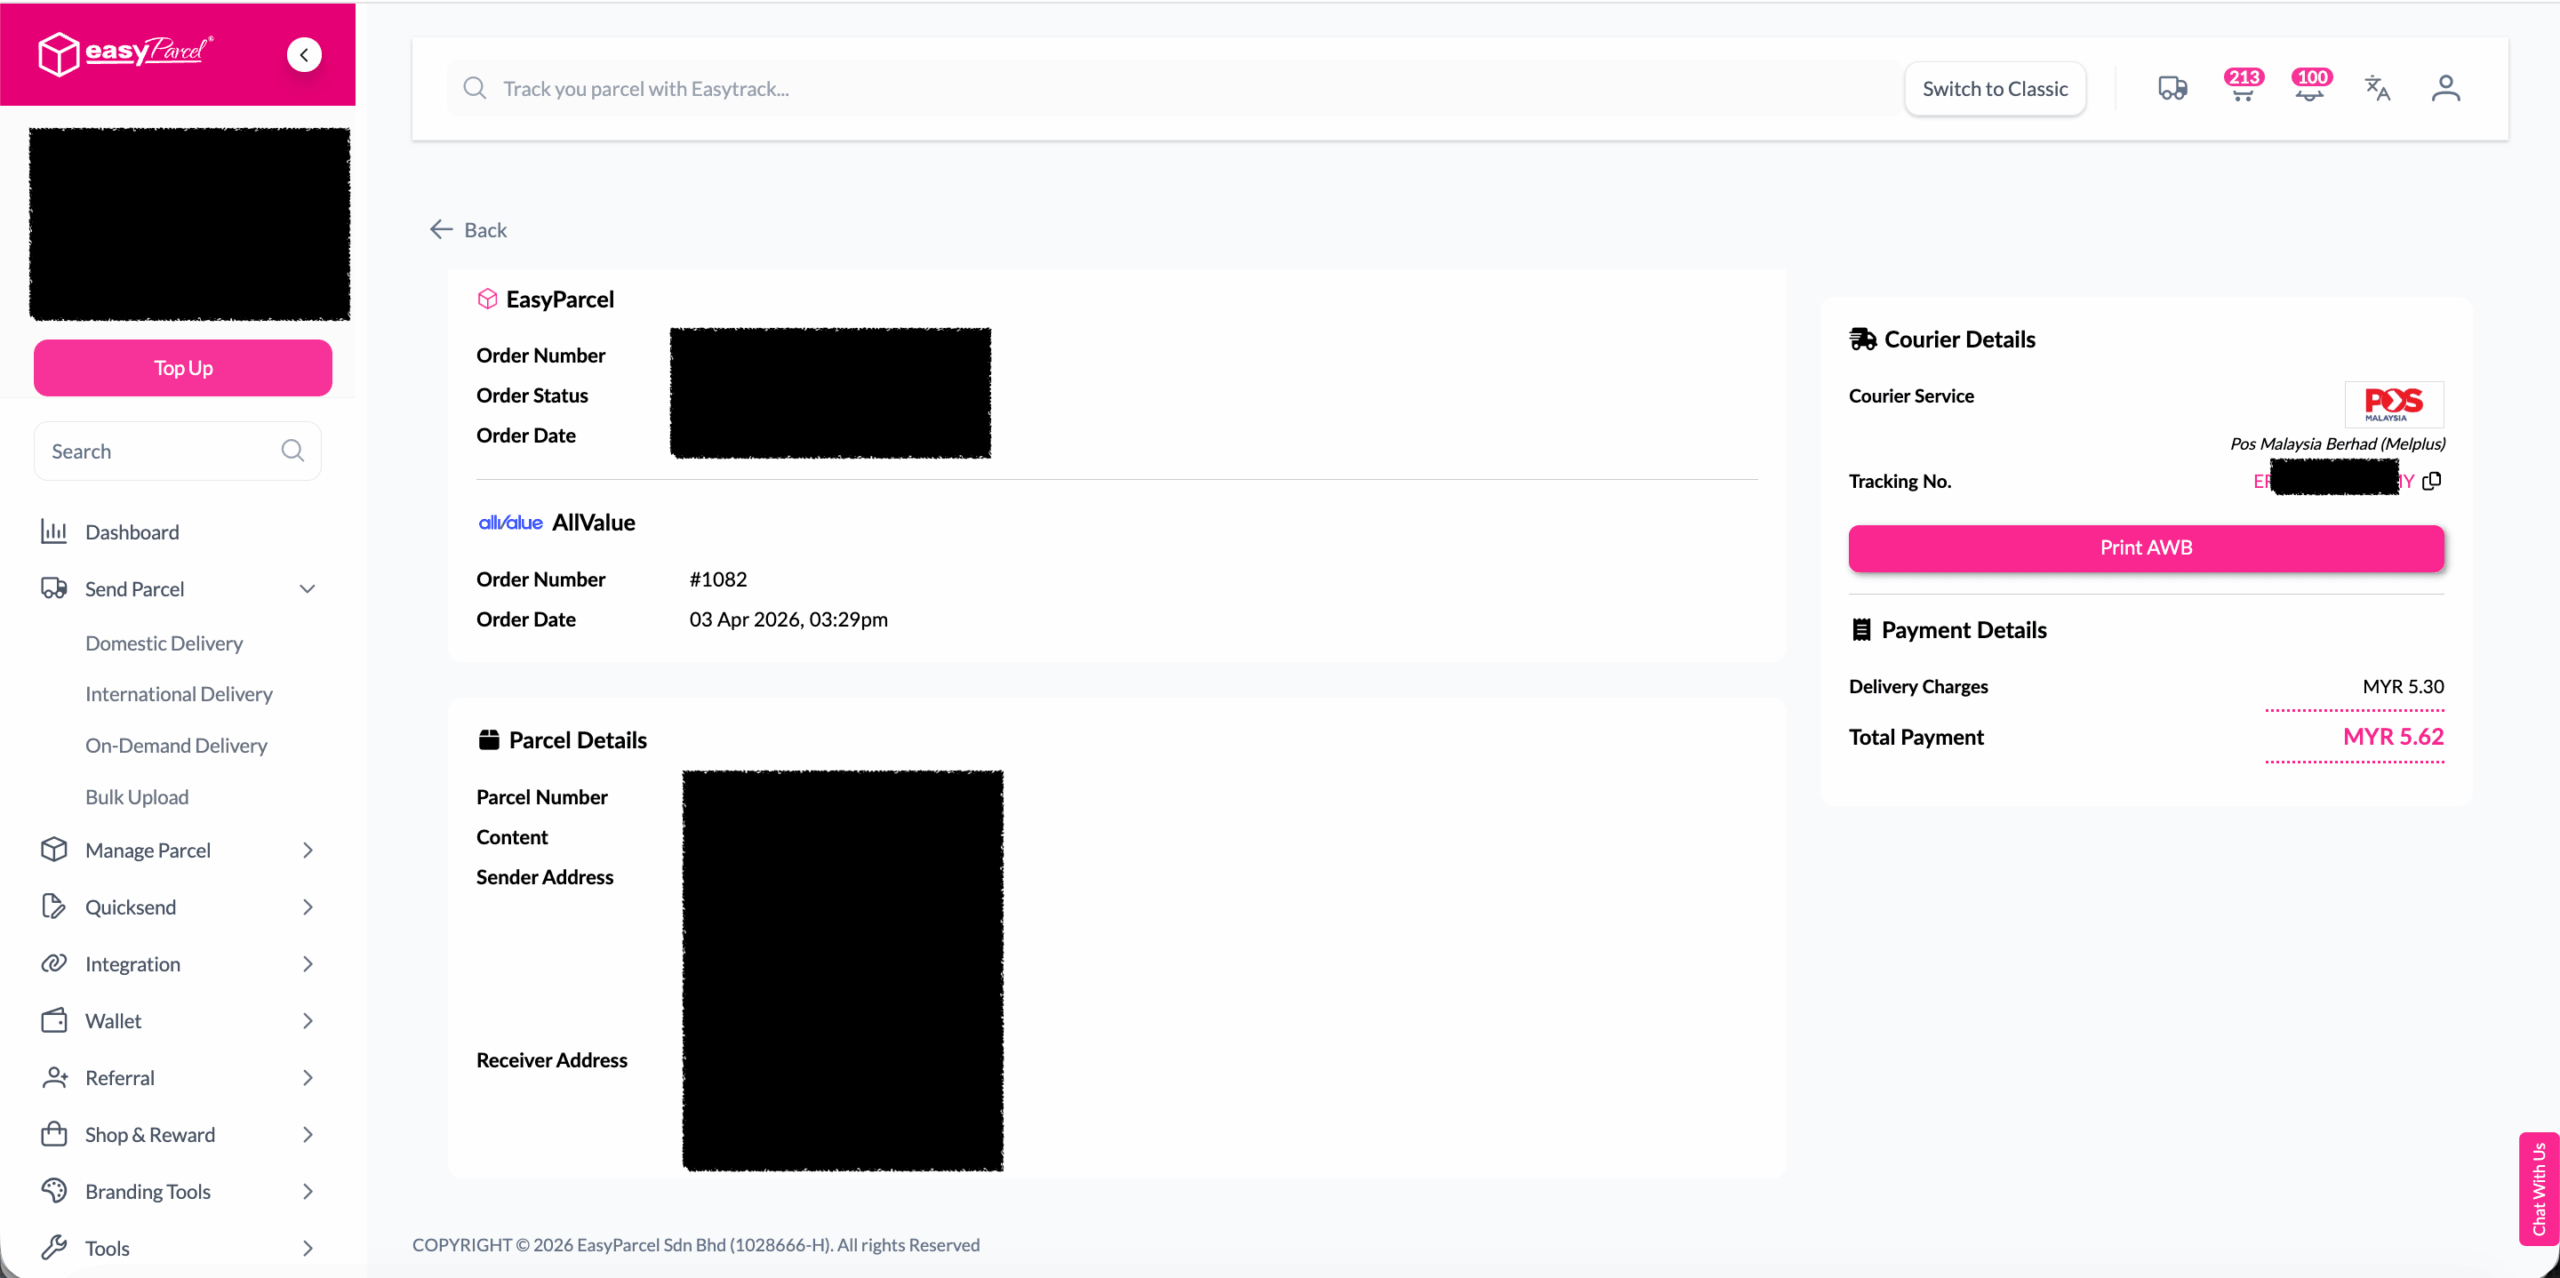Screen dimensions: 2560x1278
Task: Click the delivery truck icon in top bar
Action: (2172, 88)
